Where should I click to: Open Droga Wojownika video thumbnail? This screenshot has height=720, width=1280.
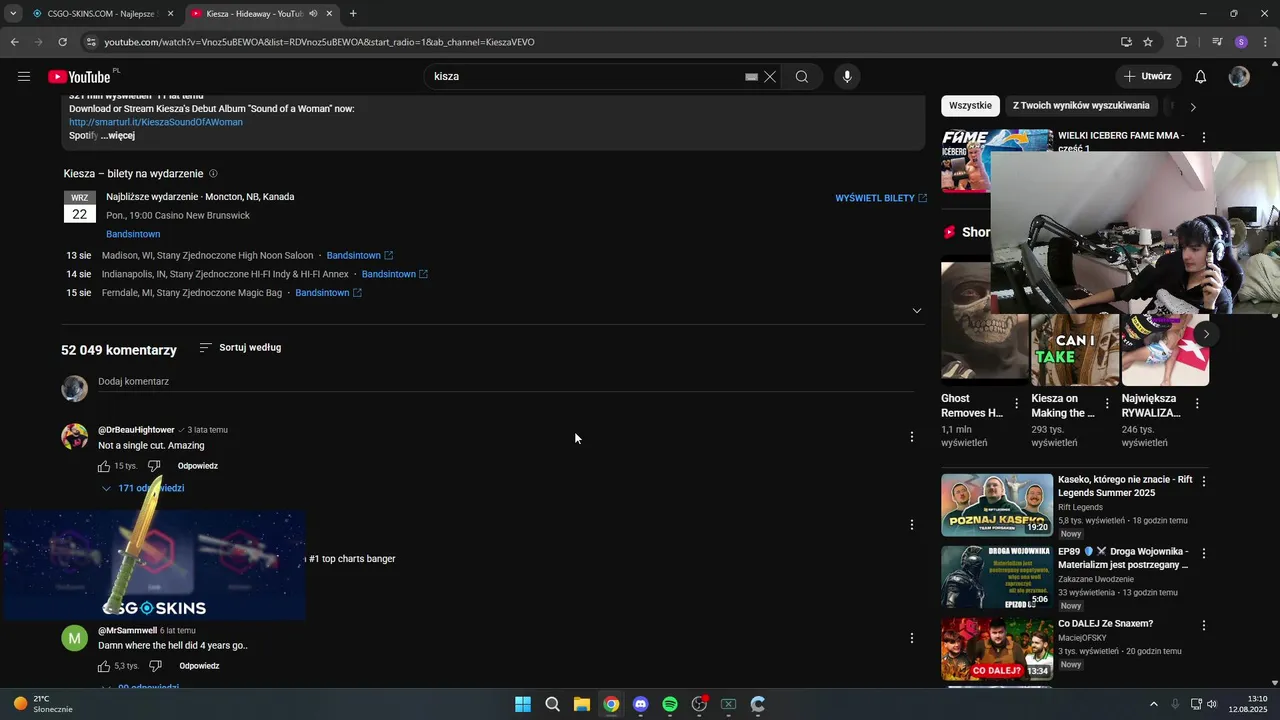(997, 577)
